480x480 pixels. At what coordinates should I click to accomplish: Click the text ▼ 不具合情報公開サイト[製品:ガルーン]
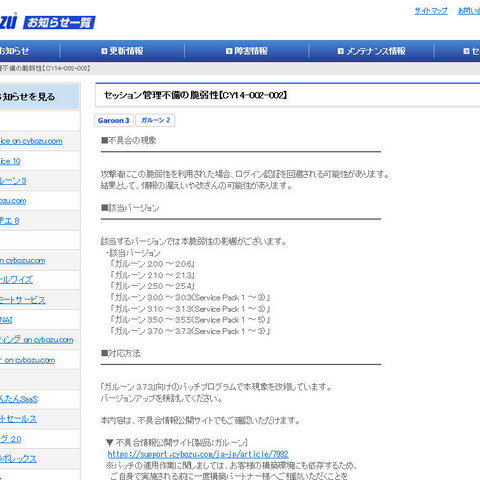pyautogui.click(x=177, y=443)
